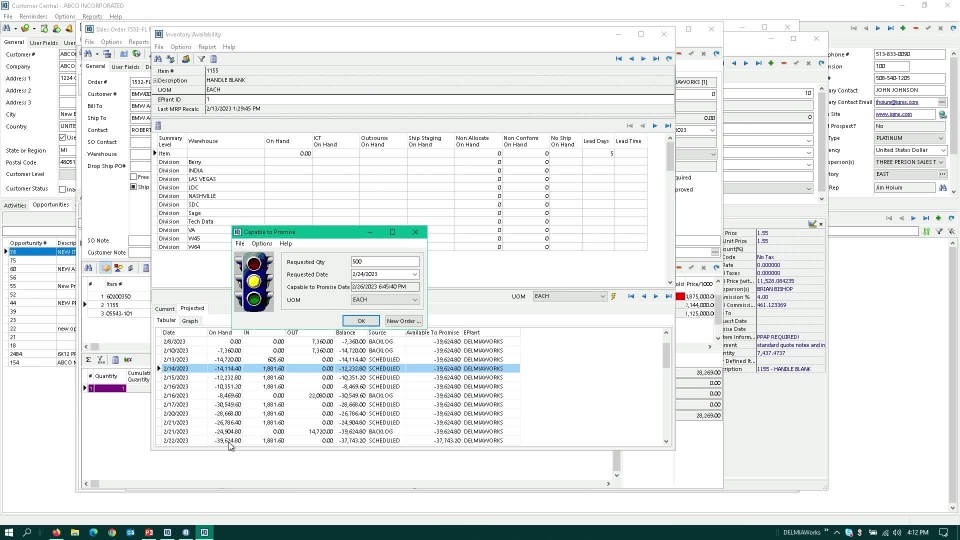This screenshot has height=540, width=960.
Task: Go to first record in Inventory Availability
Action: [x=618, y=59]
